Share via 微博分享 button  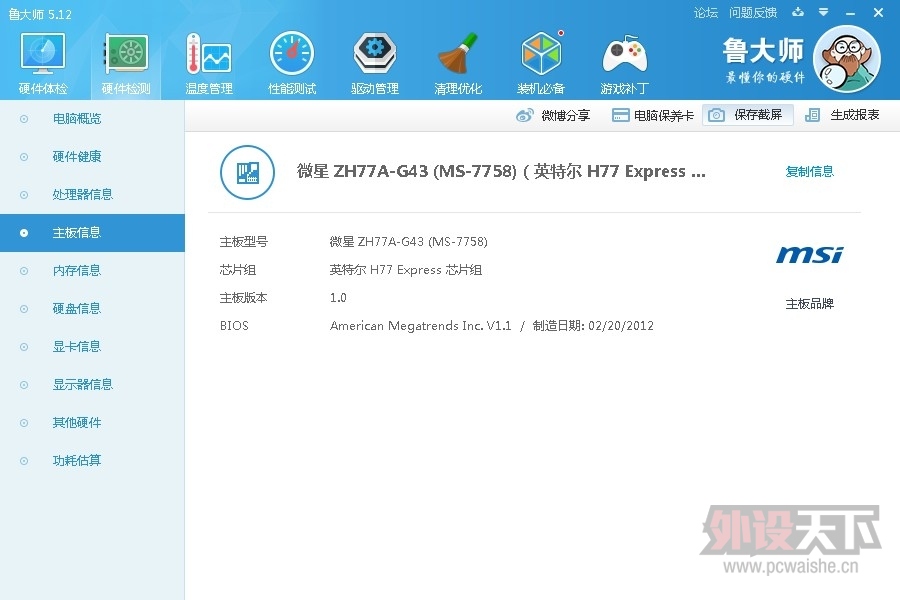[x=554, y=116]
